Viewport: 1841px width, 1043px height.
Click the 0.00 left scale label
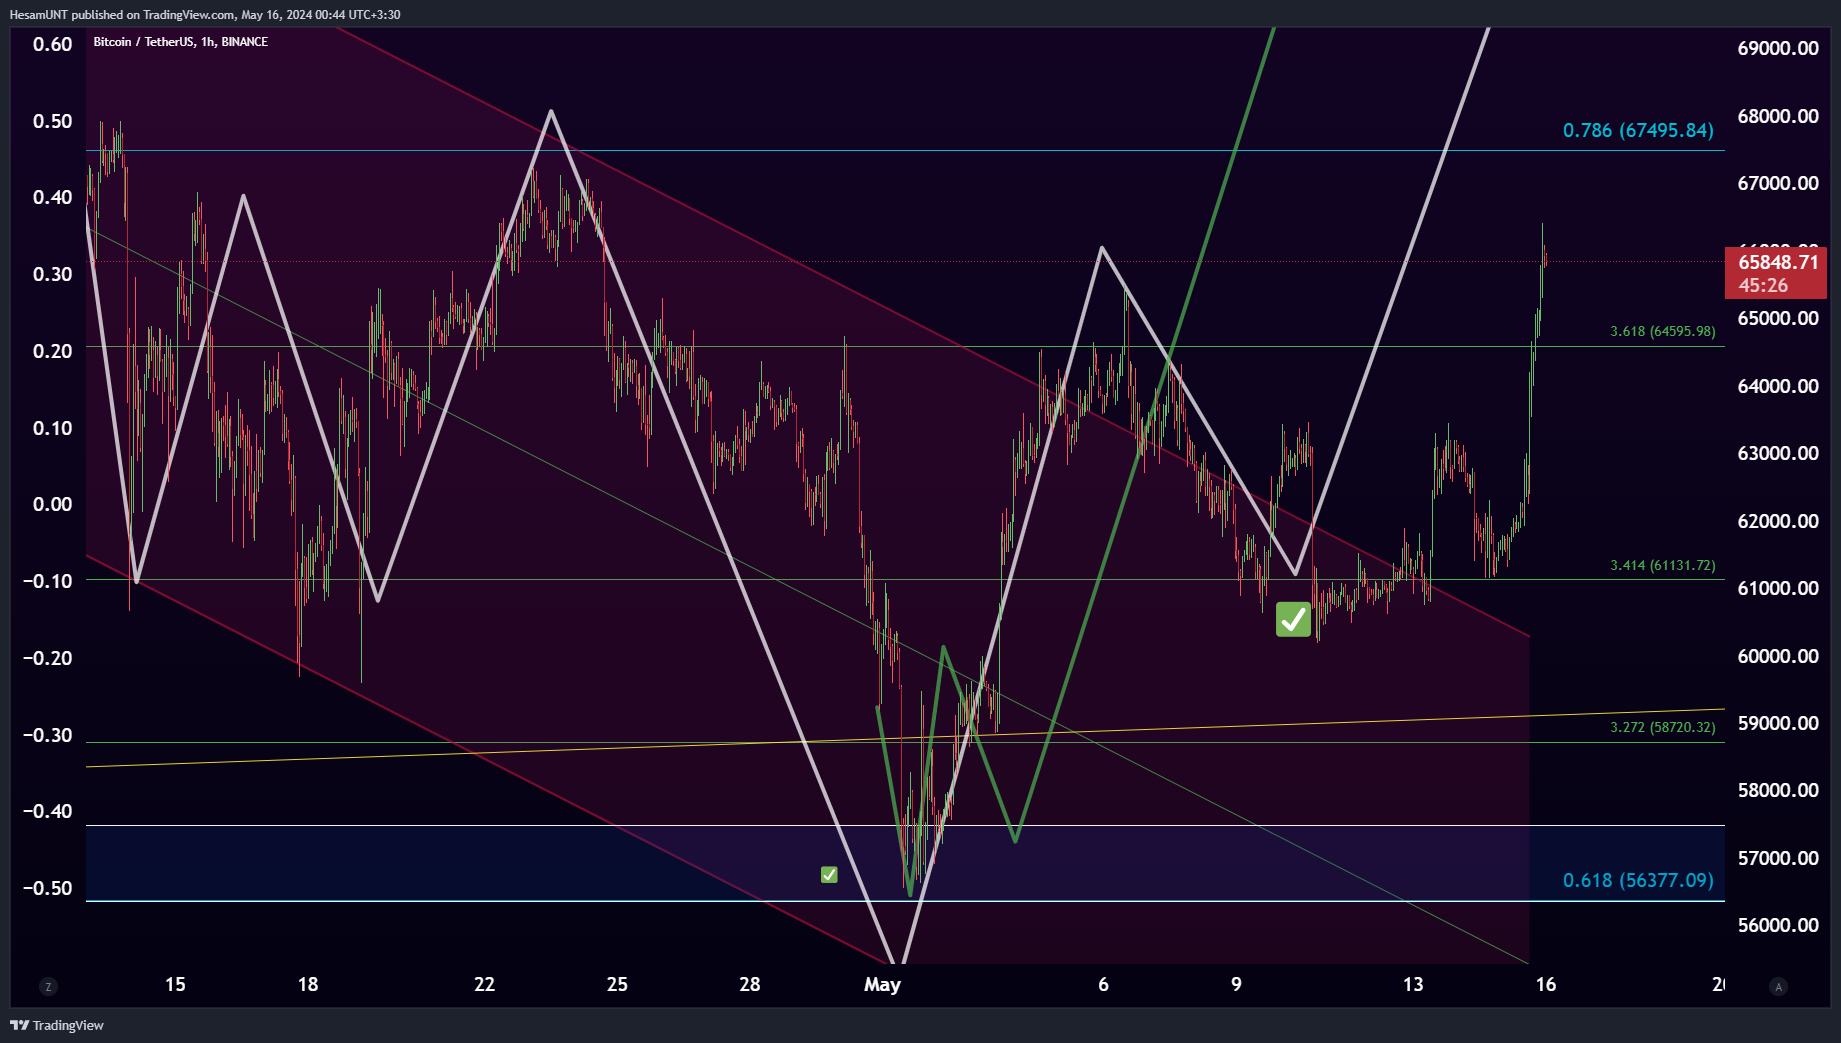53,504
